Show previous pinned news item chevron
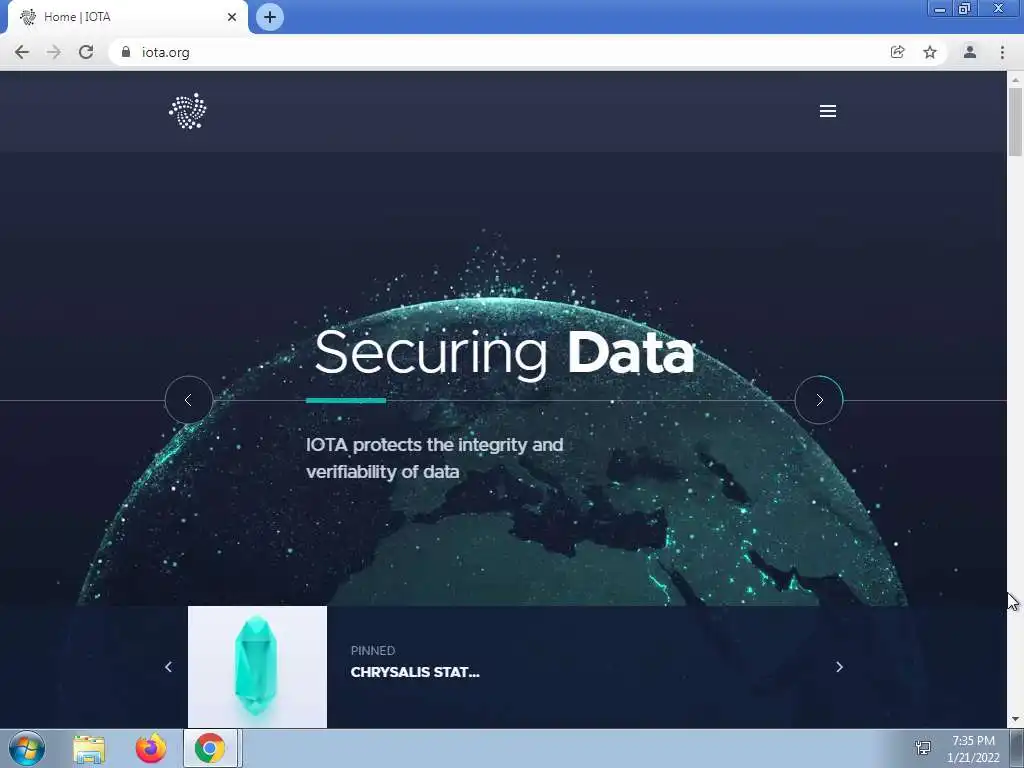The image size is (1024, 768). [x=168, y=667]
